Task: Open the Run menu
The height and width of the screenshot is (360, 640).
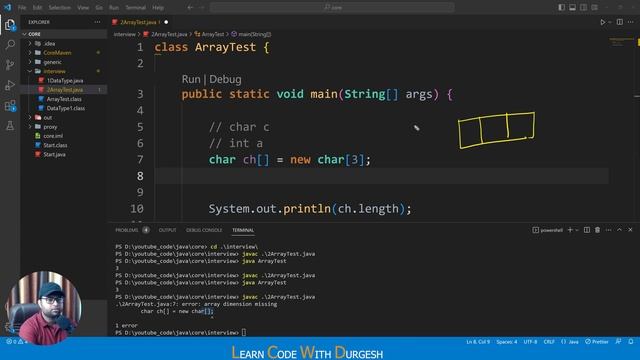Action: point(114,7)
